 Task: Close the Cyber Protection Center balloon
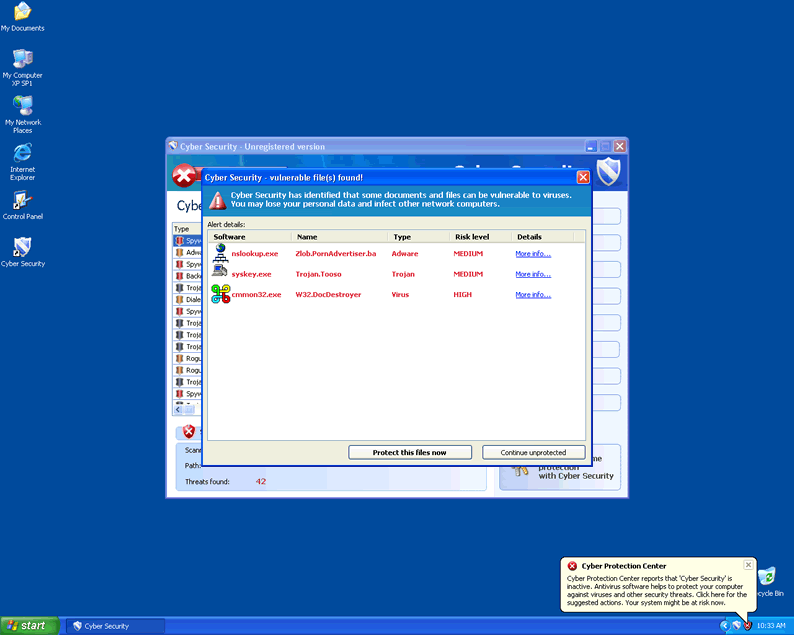748,565
